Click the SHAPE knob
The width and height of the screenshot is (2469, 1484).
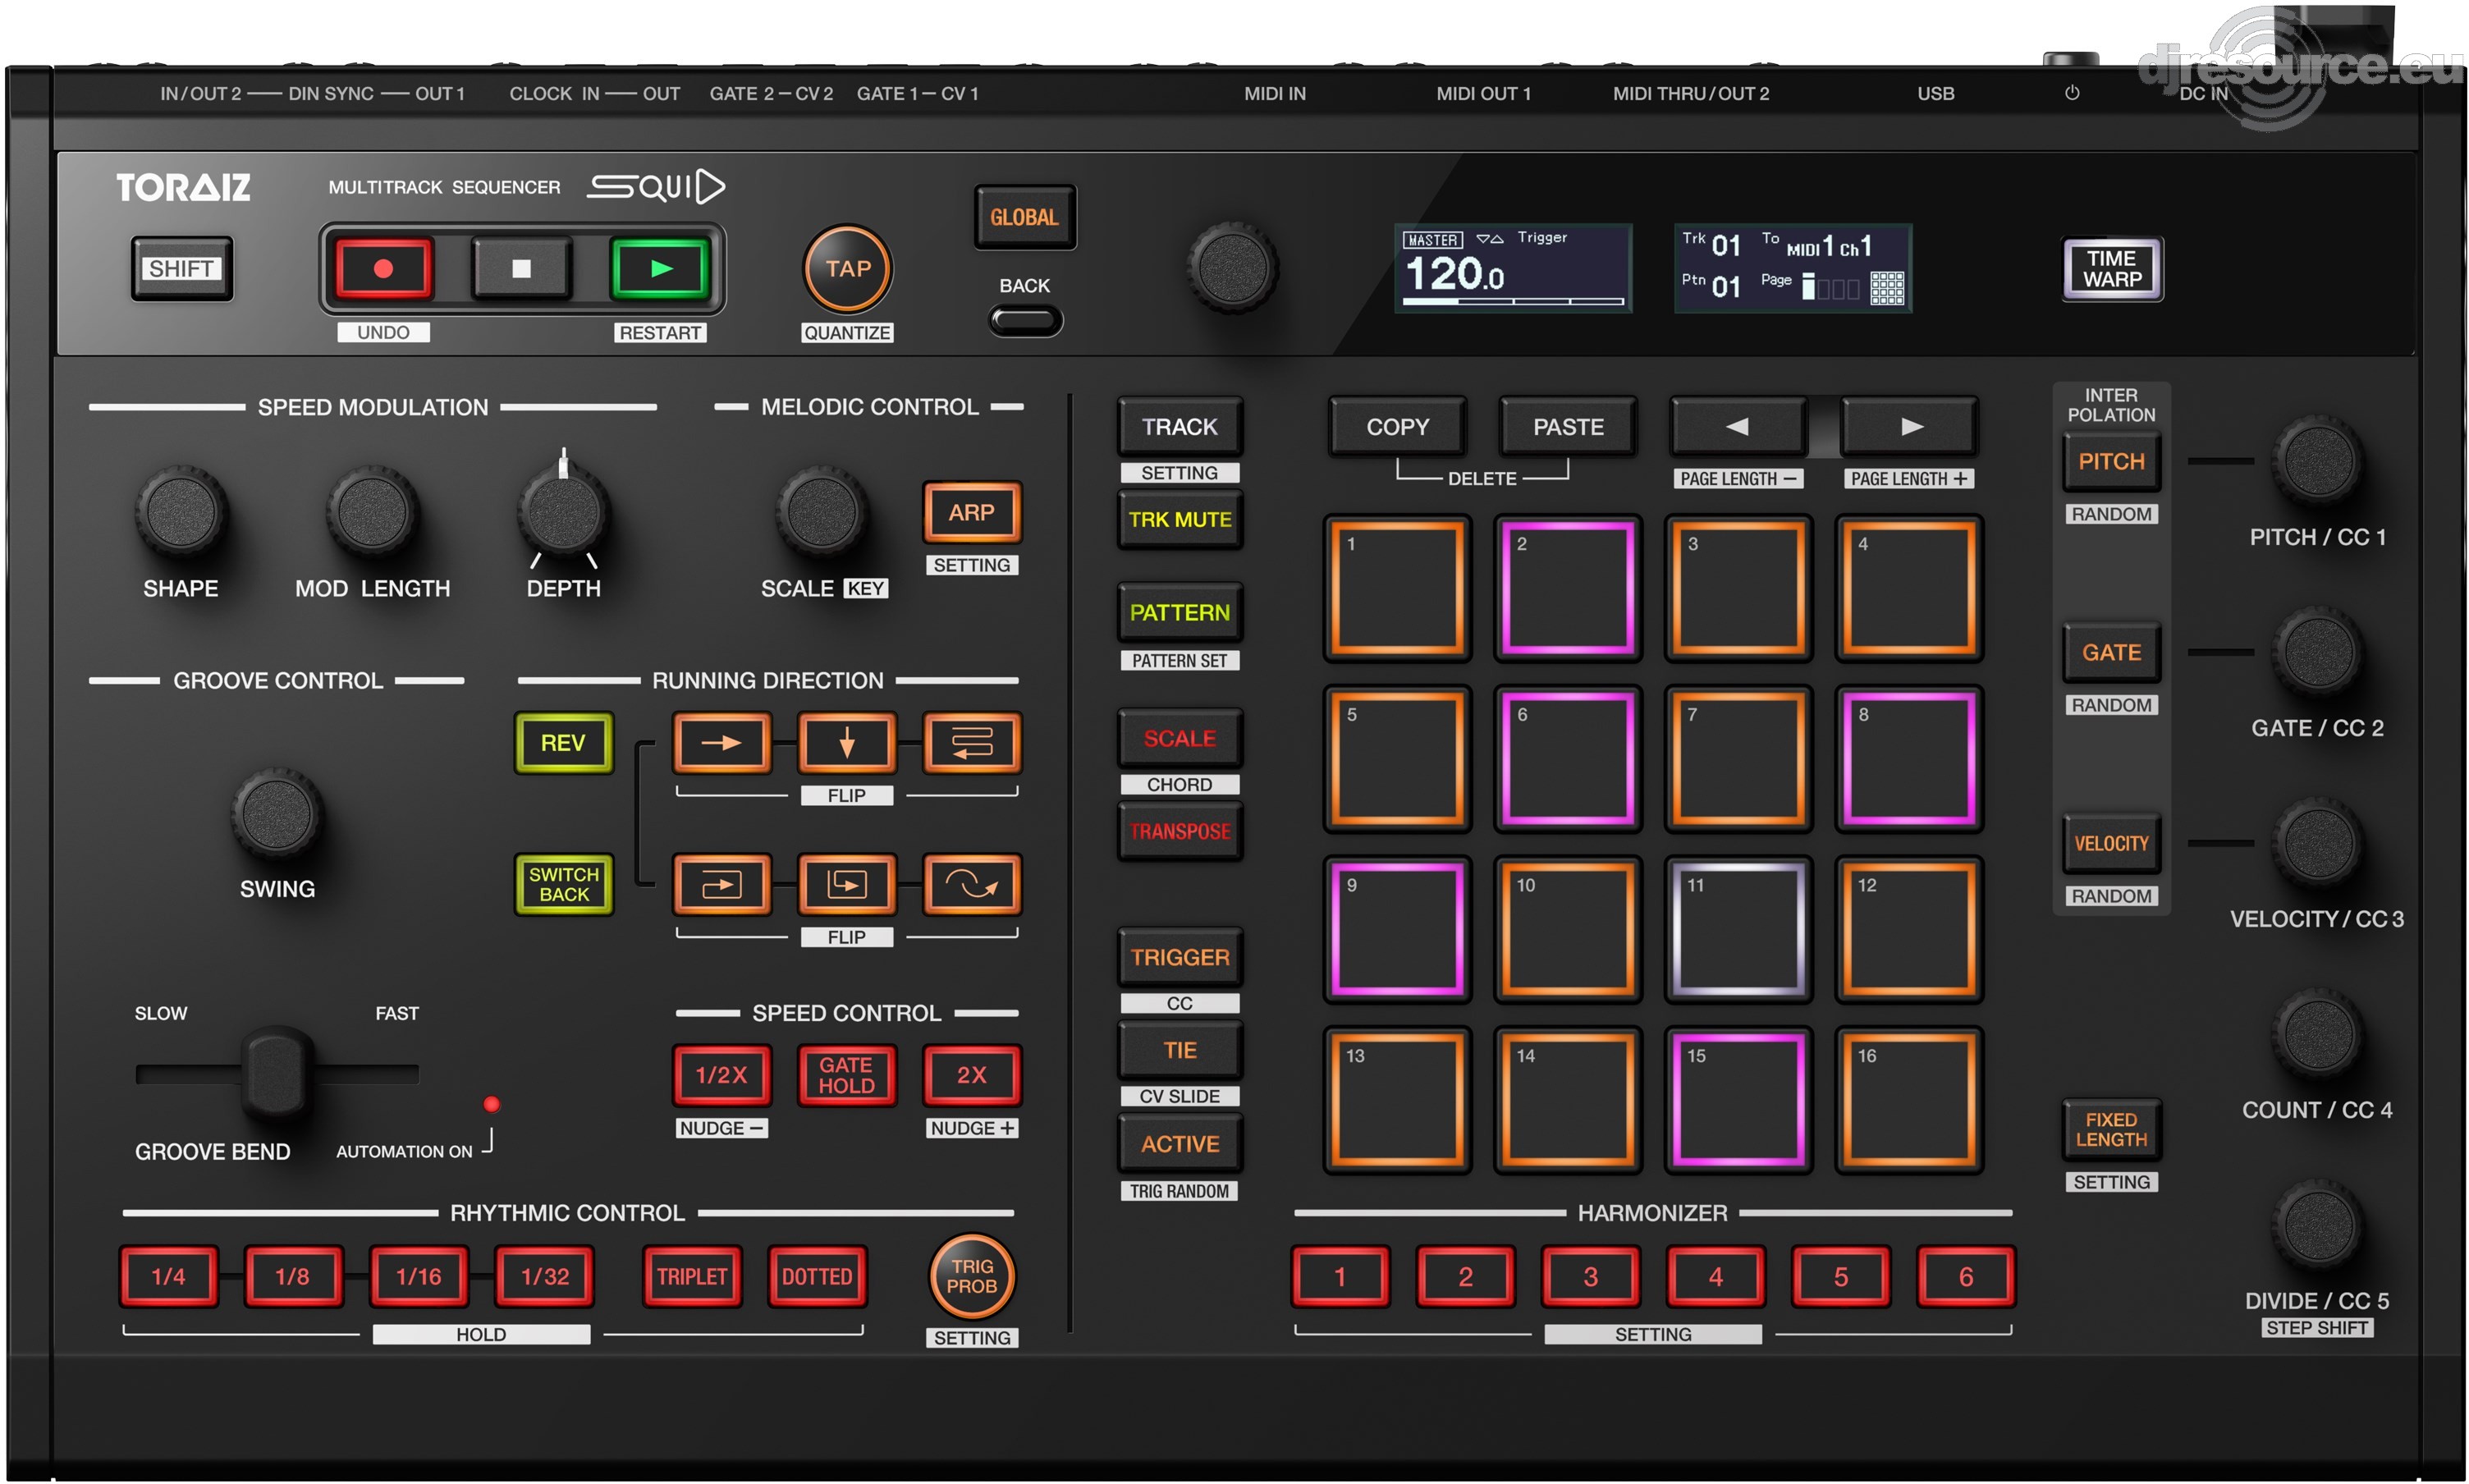(x=180, y=511)
